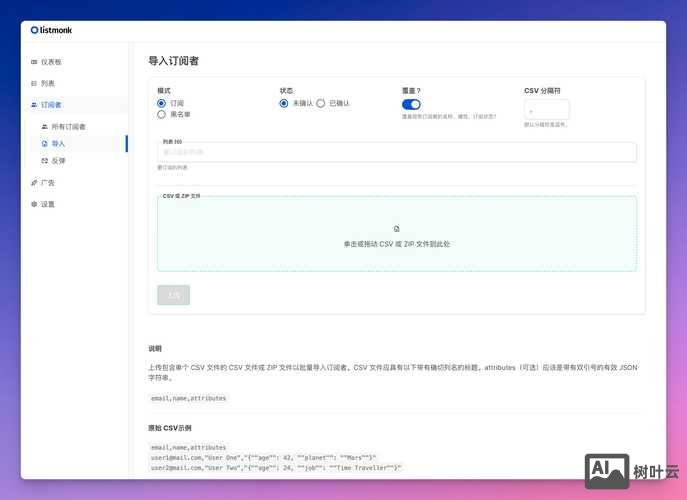This screenshot has height=500, width=687.
Task: Click the bounces envelope icon
Action: click(45, 161)
